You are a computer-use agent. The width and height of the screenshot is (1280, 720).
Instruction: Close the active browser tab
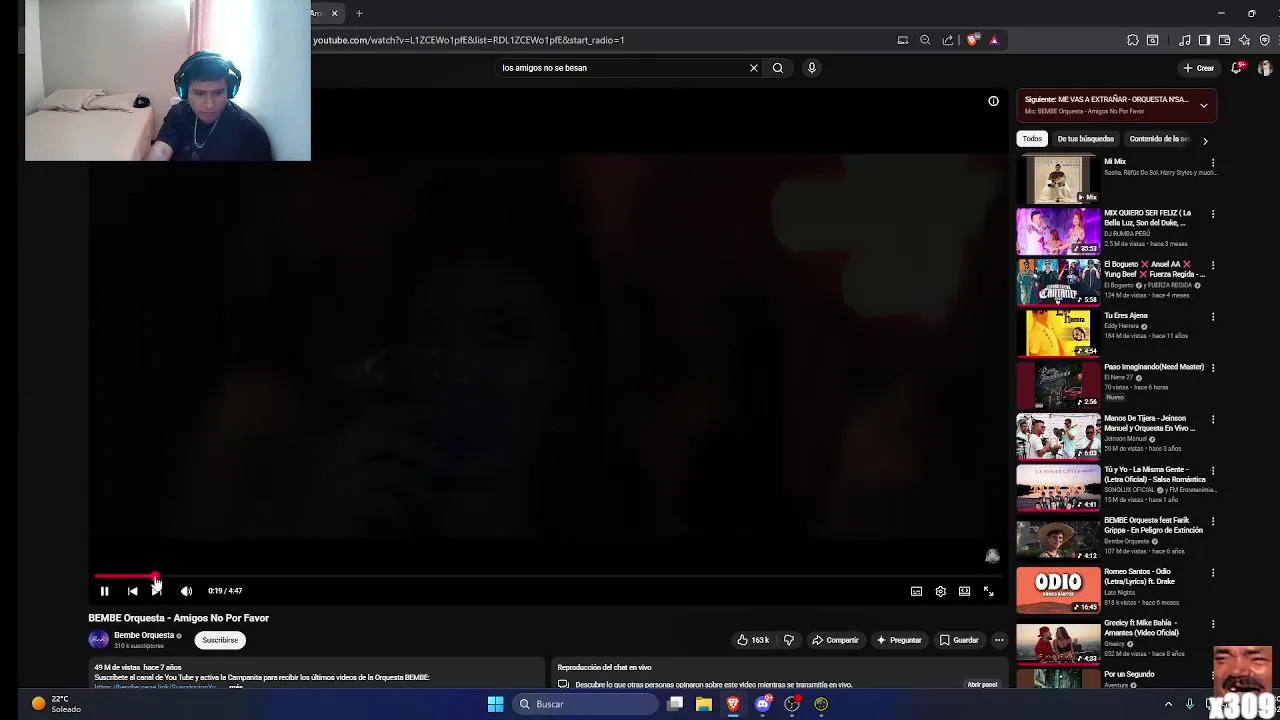(334, 13)
